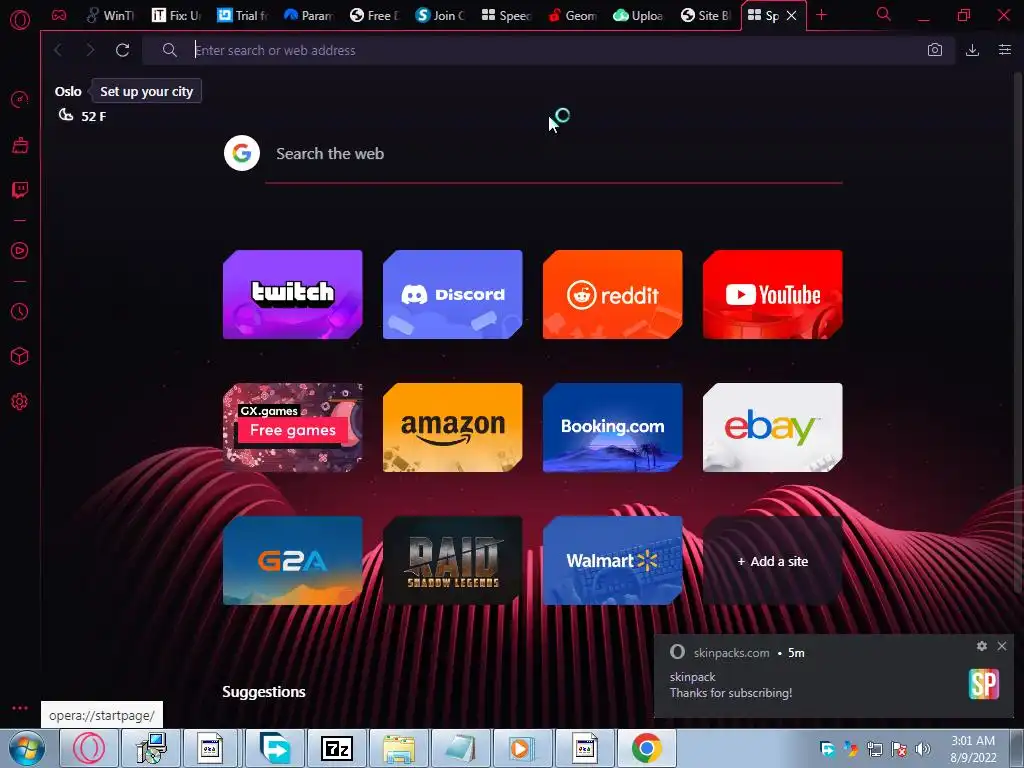Open file explorer folder in taskbar
1024x768 pixels.
399,748
